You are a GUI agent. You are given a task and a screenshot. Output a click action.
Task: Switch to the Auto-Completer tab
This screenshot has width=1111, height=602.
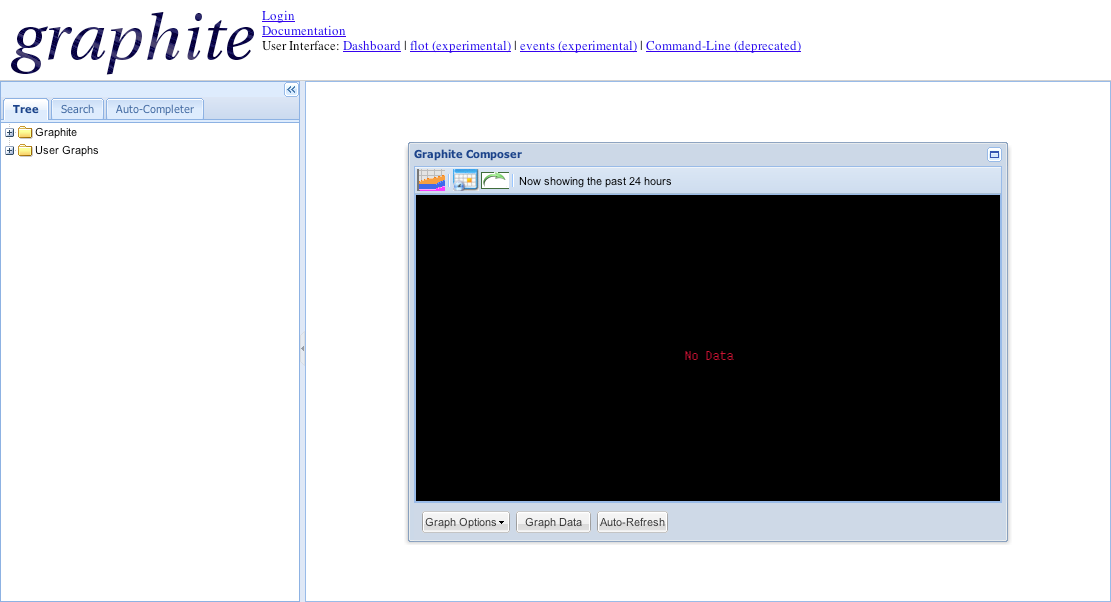pyautogui.click(x=155, y=109)
